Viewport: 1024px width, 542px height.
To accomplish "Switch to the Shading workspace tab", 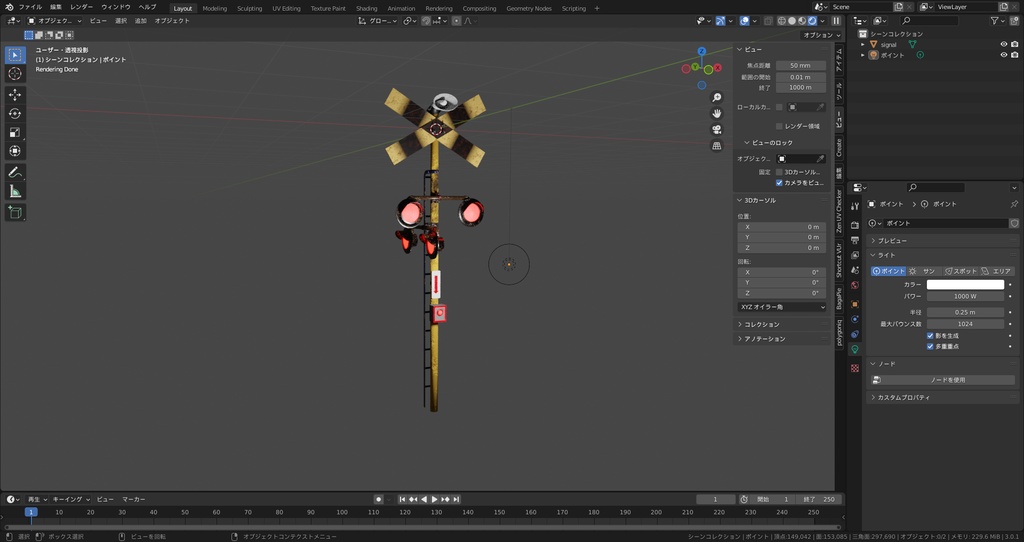I will click(366, 8).
